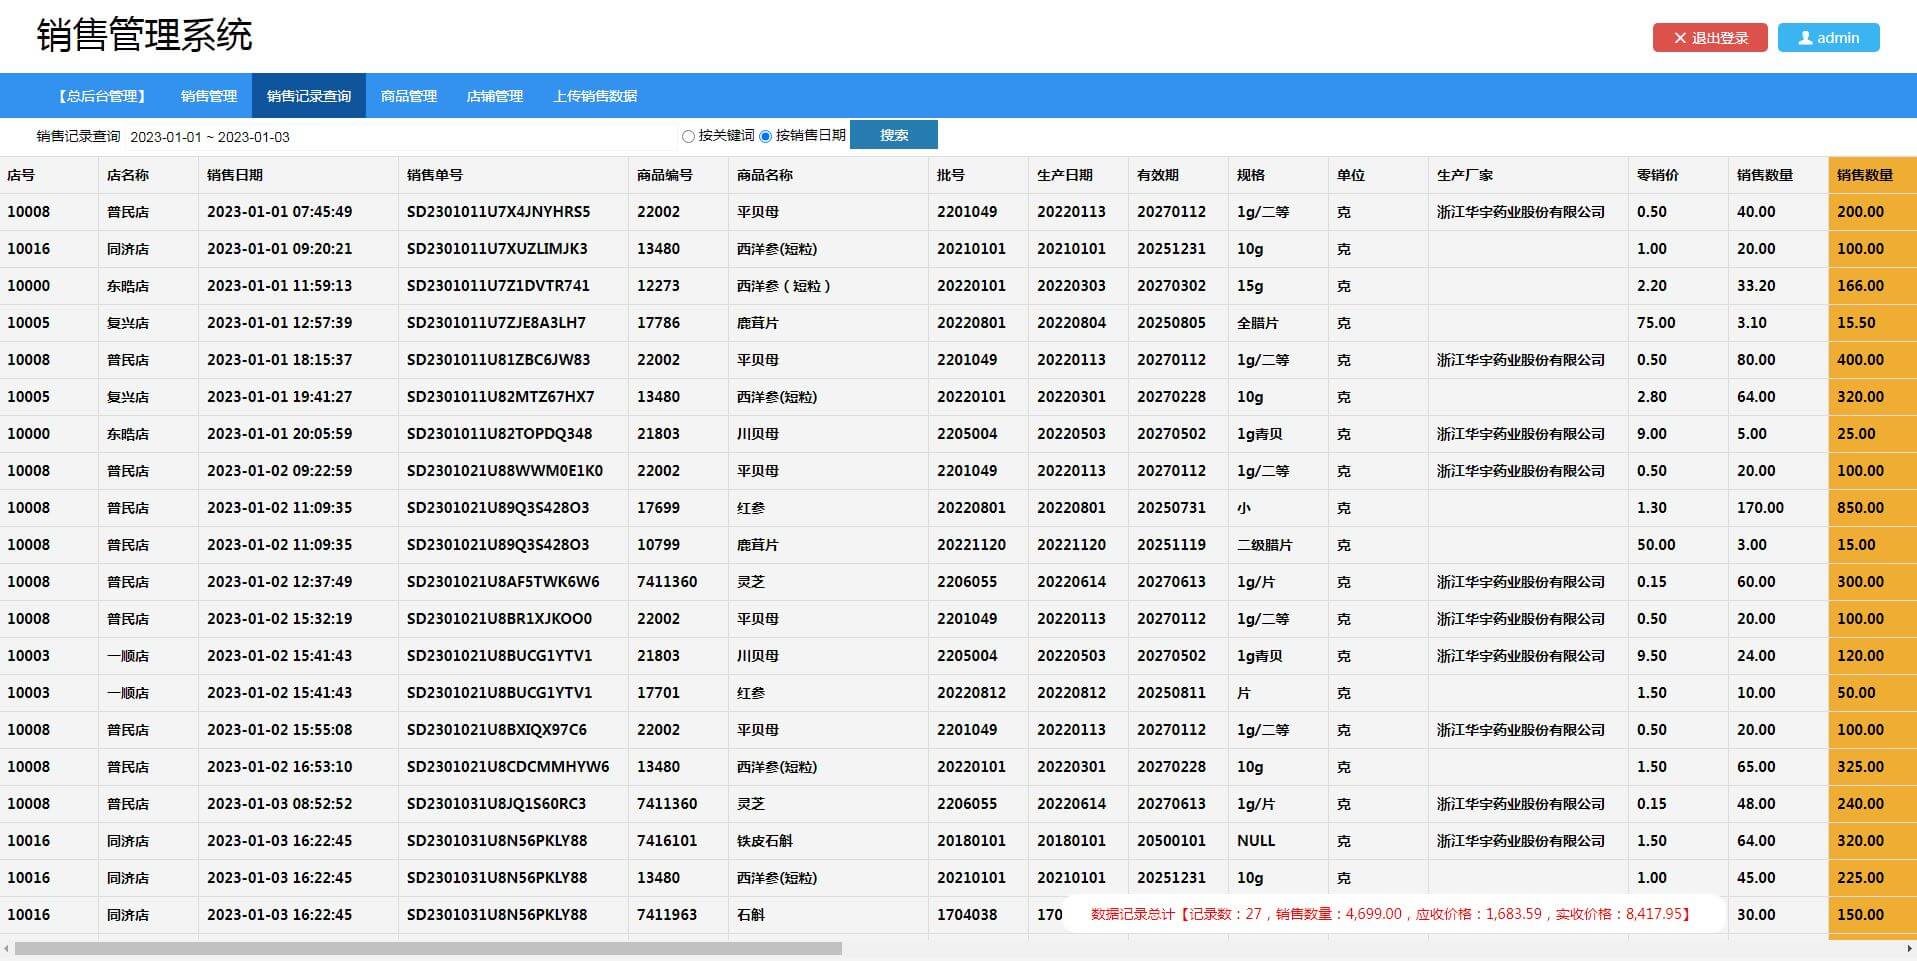
Task: Click the horizontal scrollbar thumb
Action: coord(428,948)
